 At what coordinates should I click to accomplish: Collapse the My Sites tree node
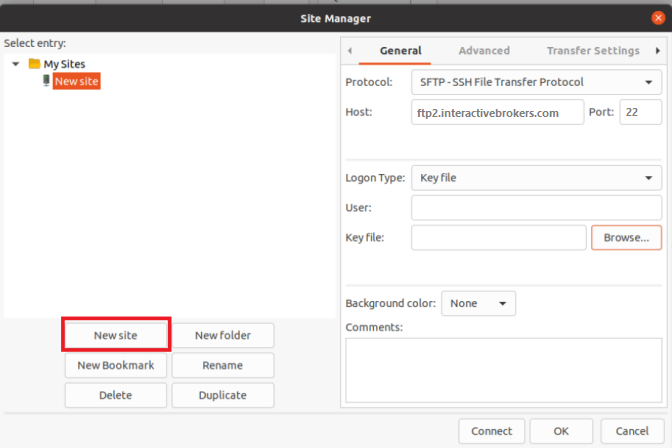pyautogui.click(x=16, y=64)
